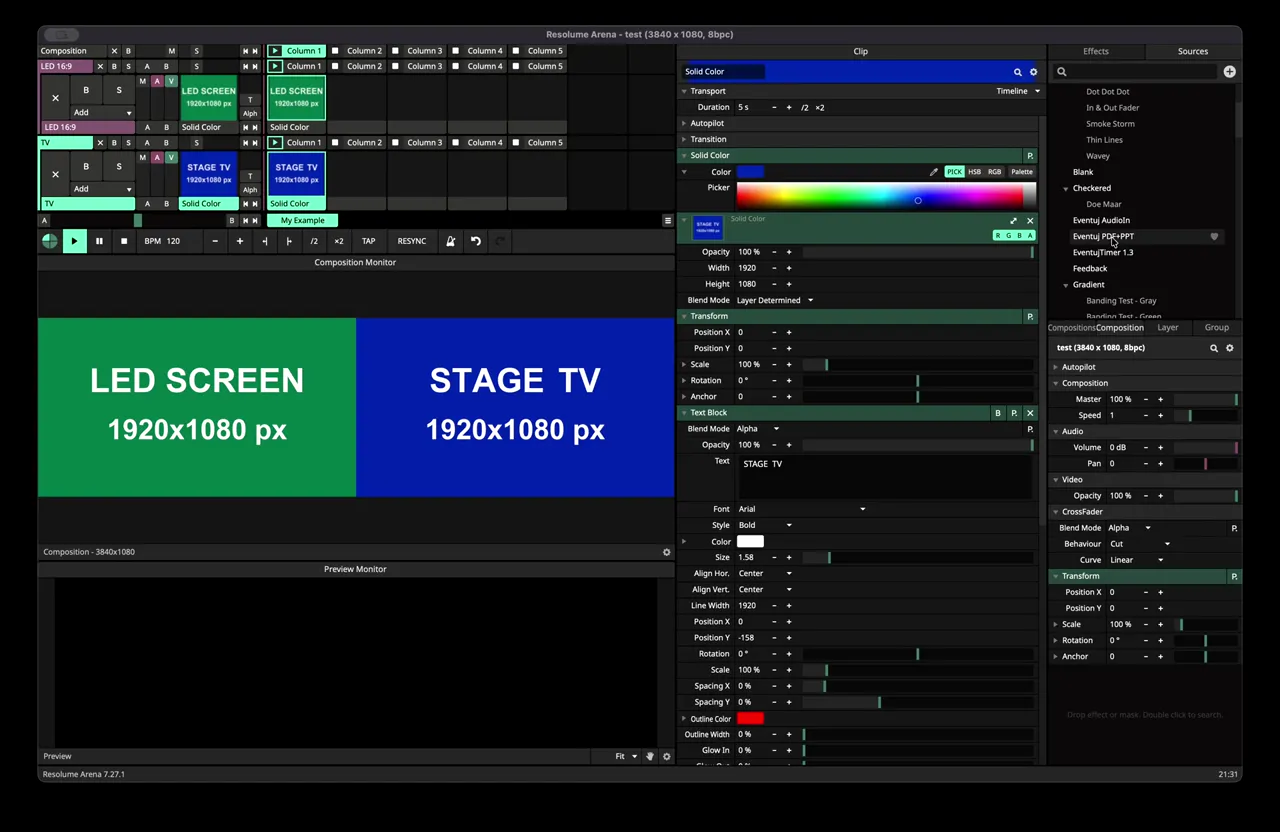Open Composition Monitor gear settings
1280x832 pixels.
pos(667,552)
